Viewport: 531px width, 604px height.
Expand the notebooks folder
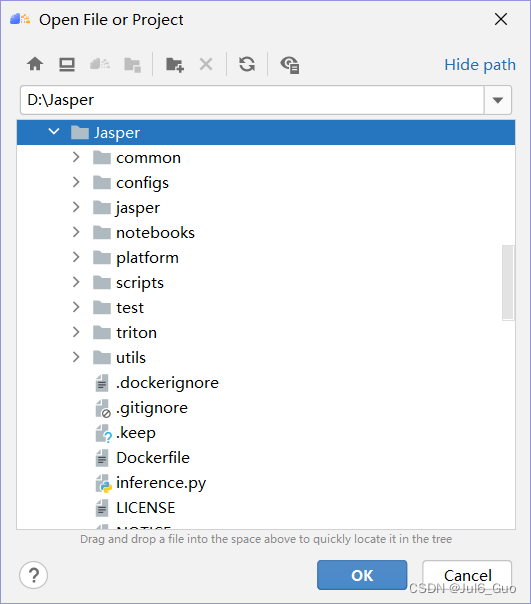76,232
